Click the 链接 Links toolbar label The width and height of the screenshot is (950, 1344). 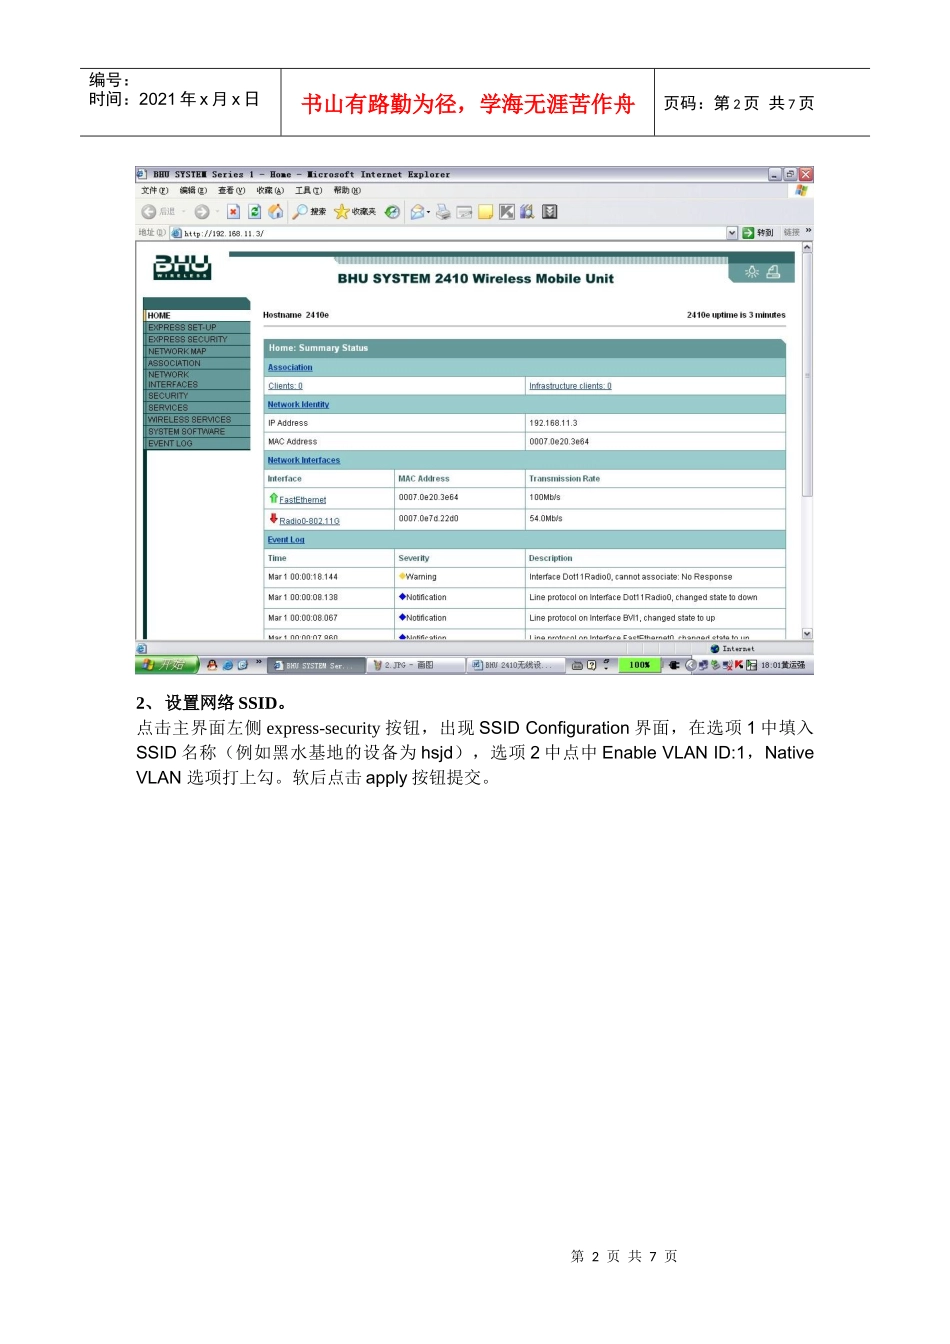[792, 233]
